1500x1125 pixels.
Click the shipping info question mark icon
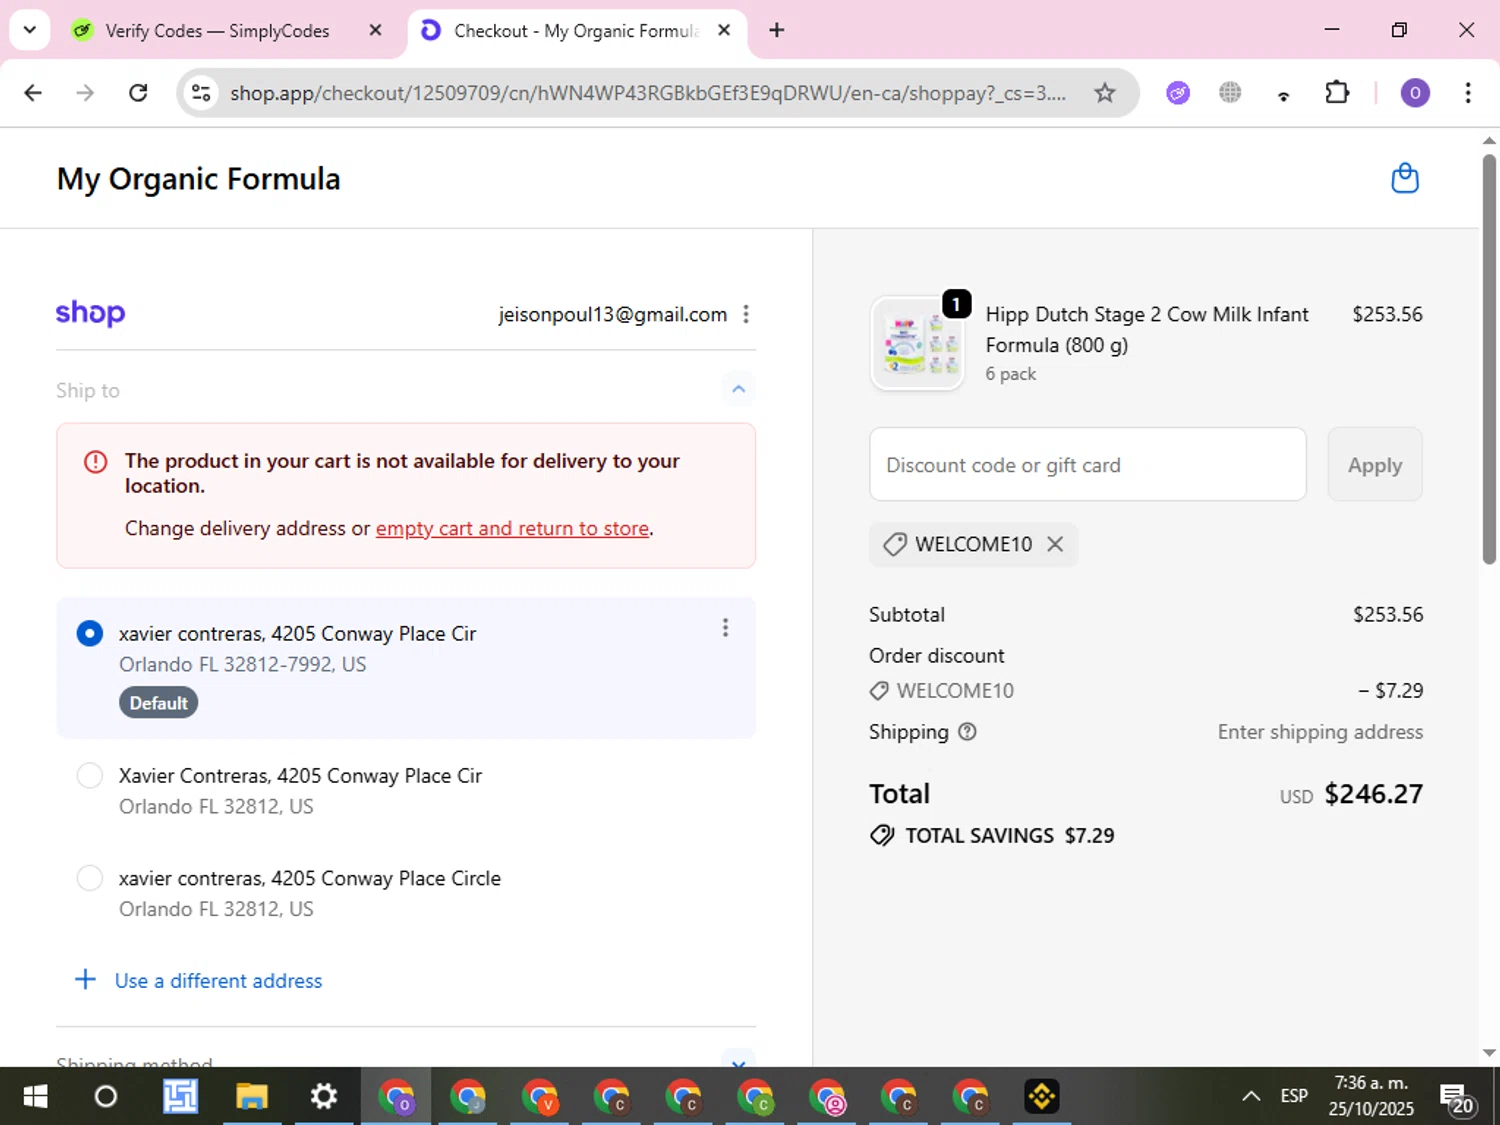[x=967, y=732]
